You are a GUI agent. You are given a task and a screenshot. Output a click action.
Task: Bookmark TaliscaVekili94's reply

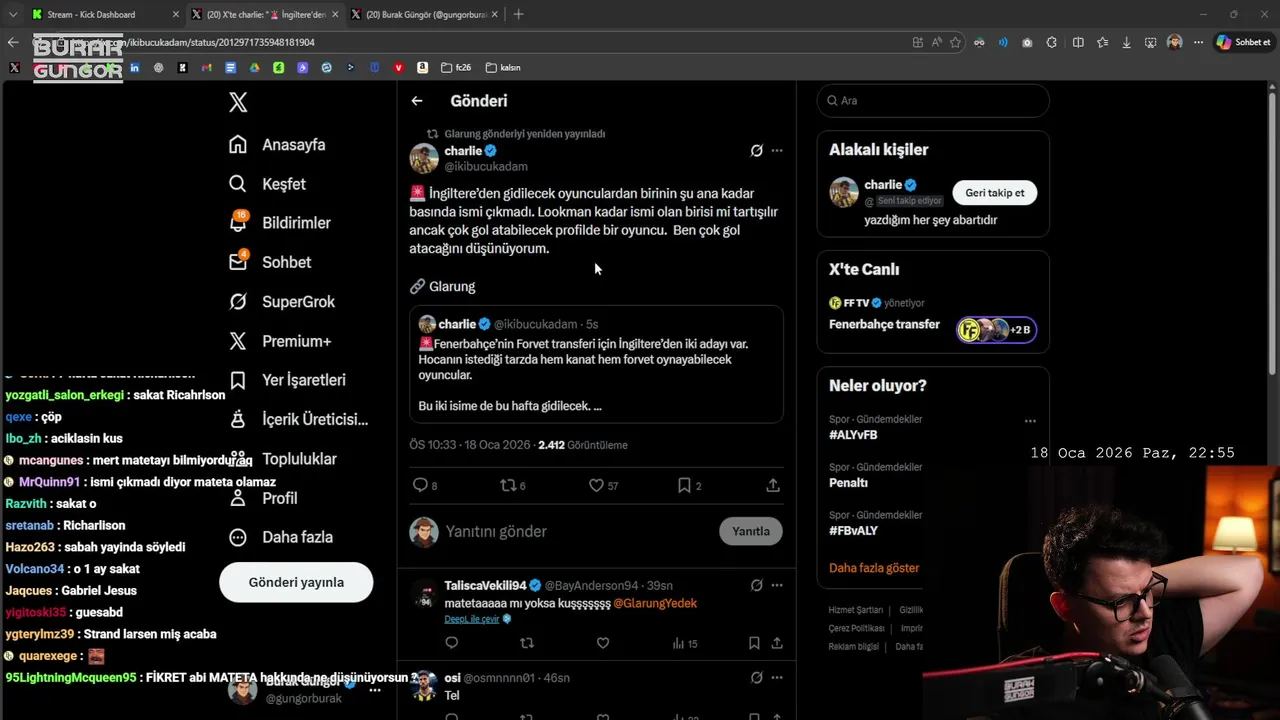coord(754,643)
